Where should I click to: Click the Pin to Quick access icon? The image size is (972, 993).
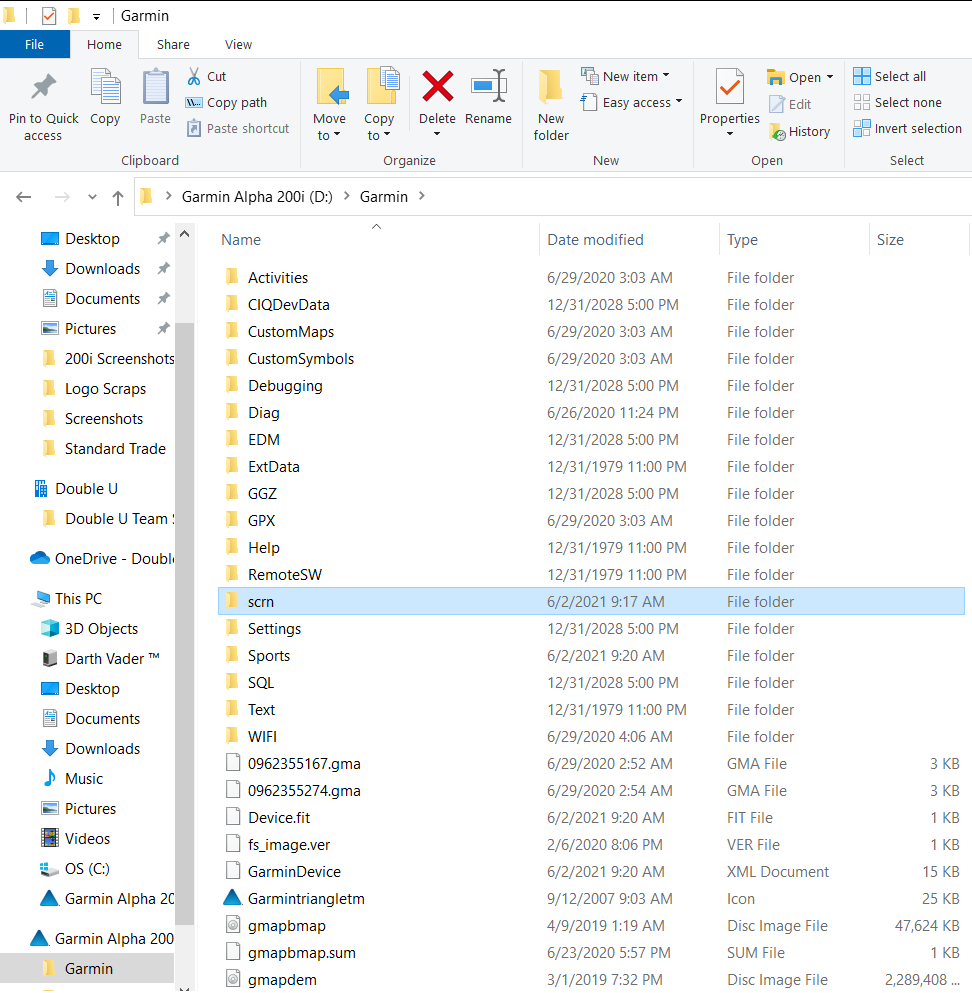[x=43, y=88]
